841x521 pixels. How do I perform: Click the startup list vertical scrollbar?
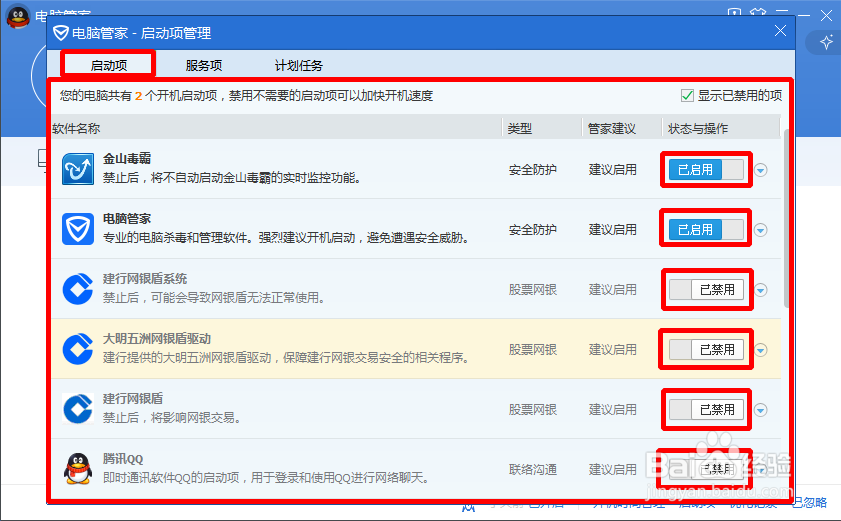coord(786,218)
